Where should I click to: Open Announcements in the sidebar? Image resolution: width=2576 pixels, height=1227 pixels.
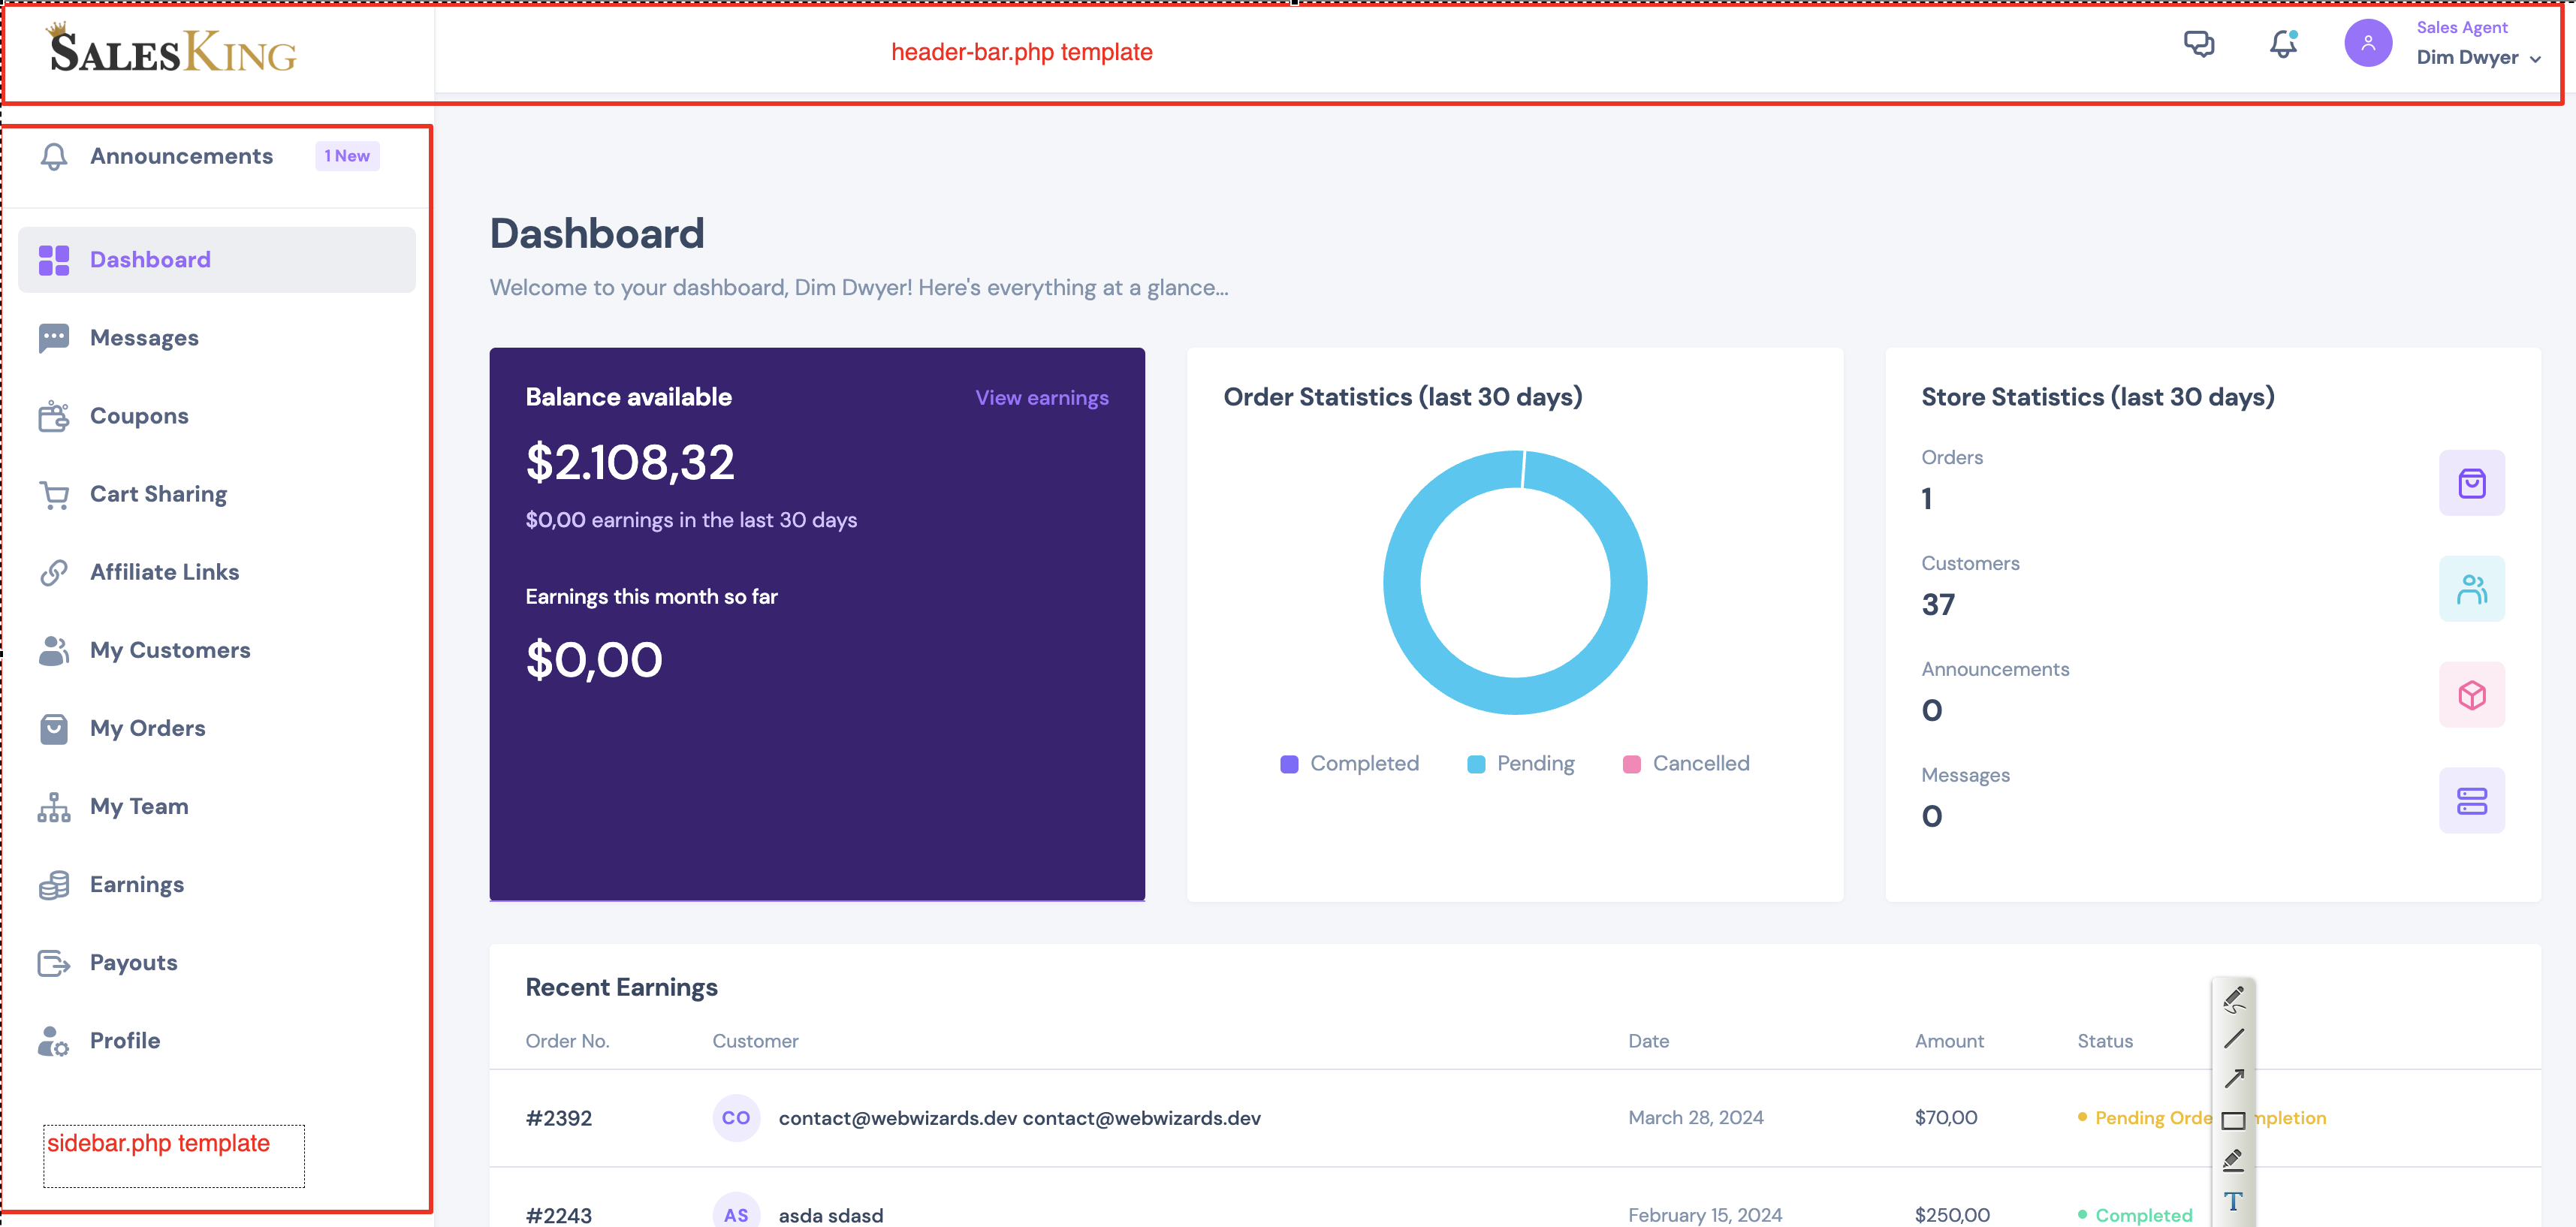click(x=181, y=156)
